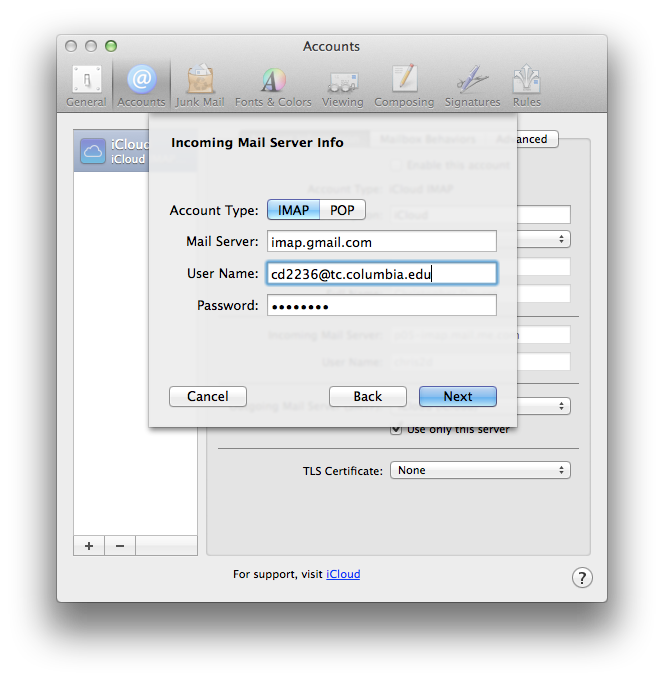Choose IMAP as the account type
The width and height of the screenshot is (664, 681).
click(x=294, y=210)
